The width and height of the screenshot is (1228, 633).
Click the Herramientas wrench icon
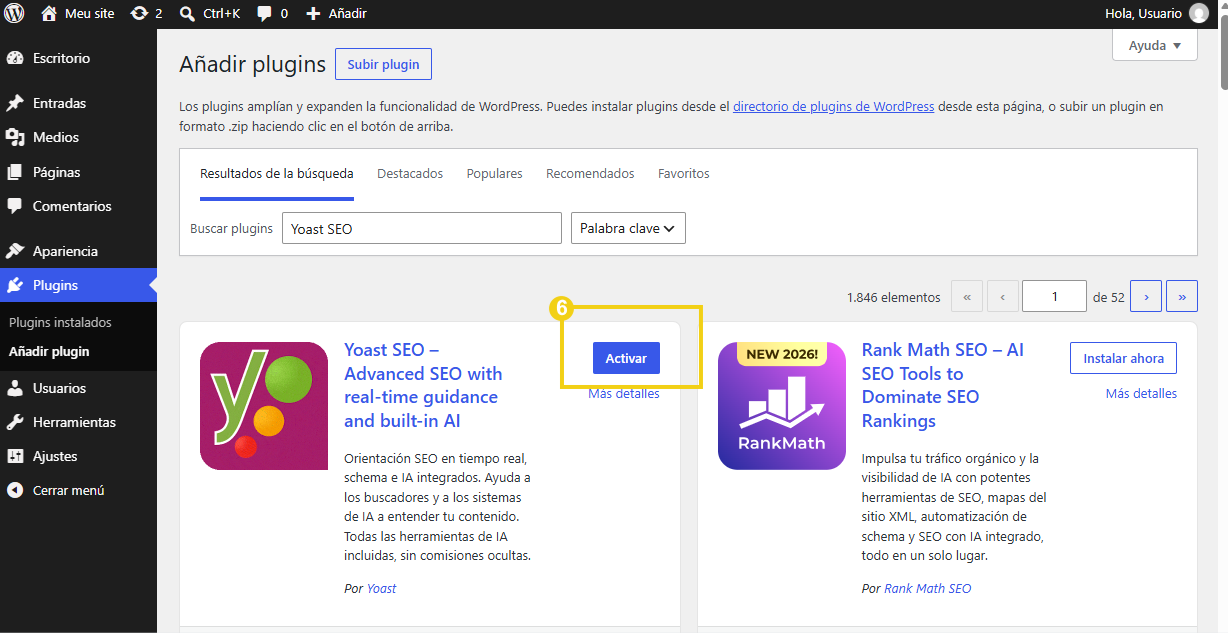coord(15,422)
